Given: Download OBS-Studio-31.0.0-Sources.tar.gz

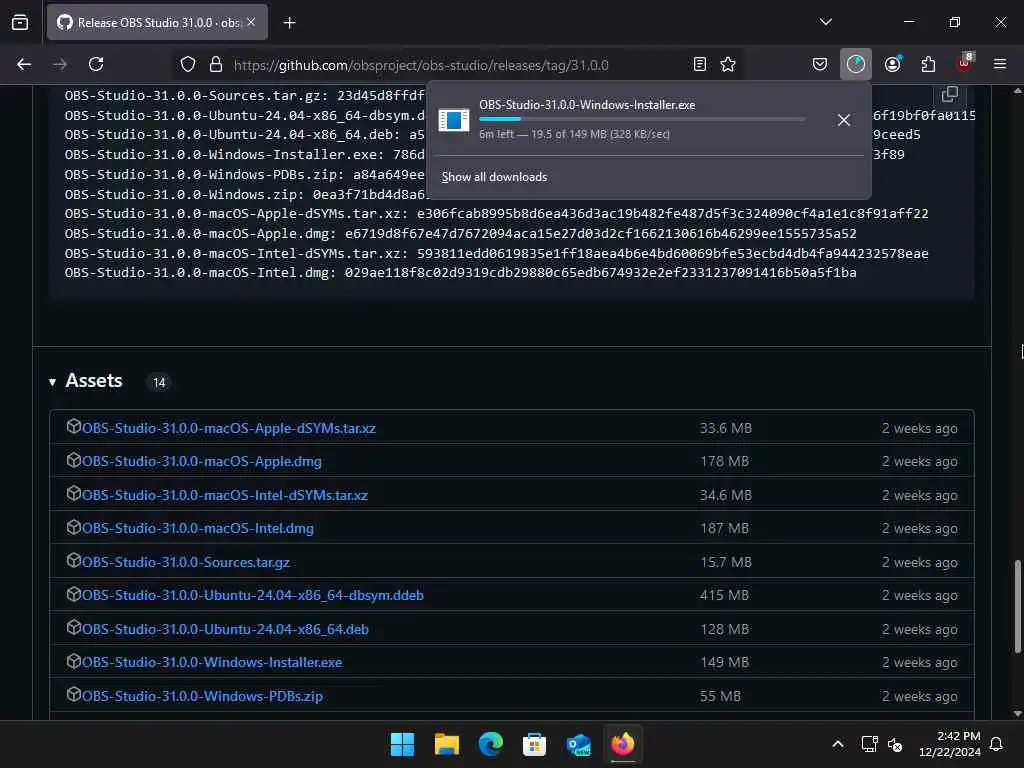Looking at the screenshot, I should [185, 562].
